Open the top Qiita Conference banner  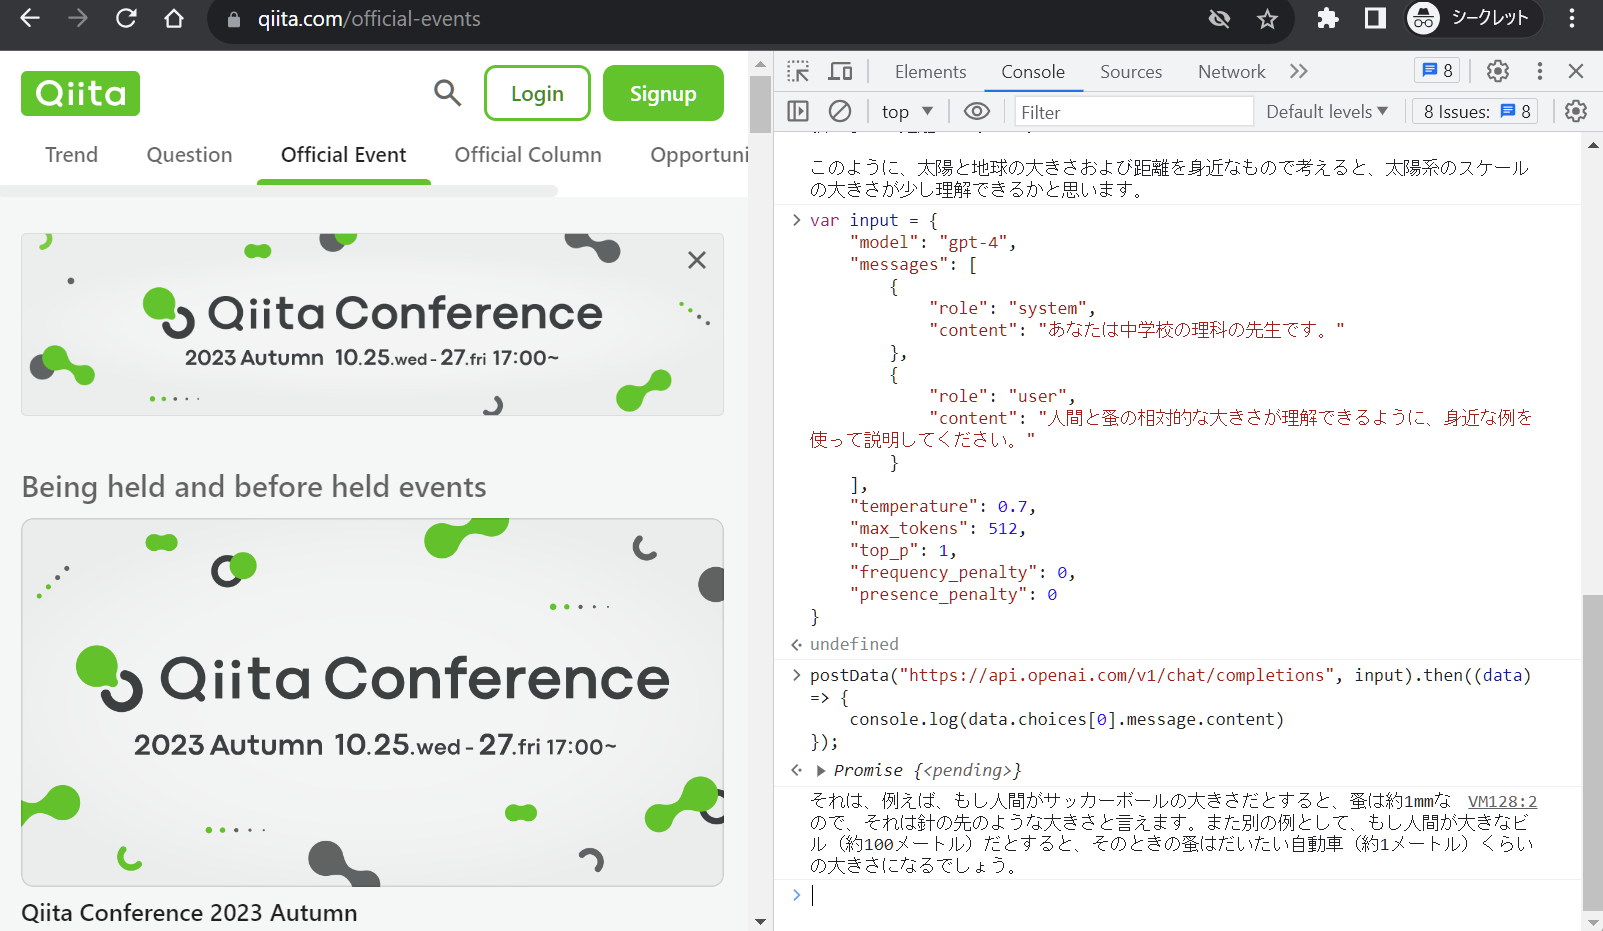click(x=372, y=324)
